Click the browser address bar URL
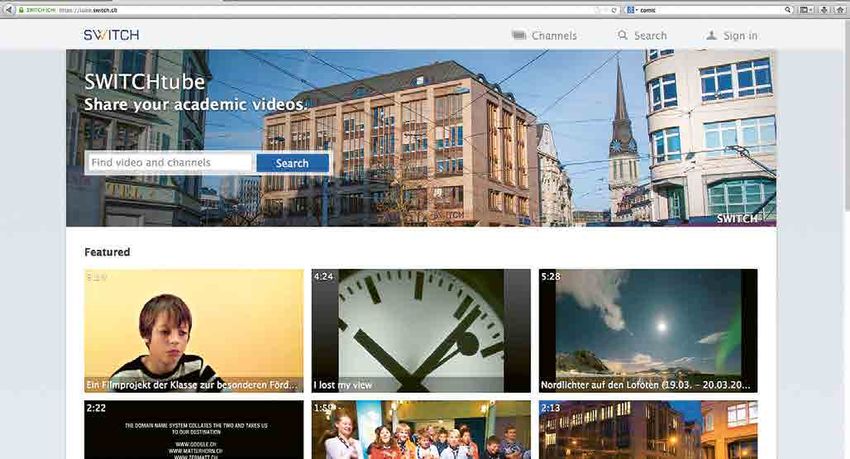Image resolution: width=850 pixels, height=459 pixels. 87,10
